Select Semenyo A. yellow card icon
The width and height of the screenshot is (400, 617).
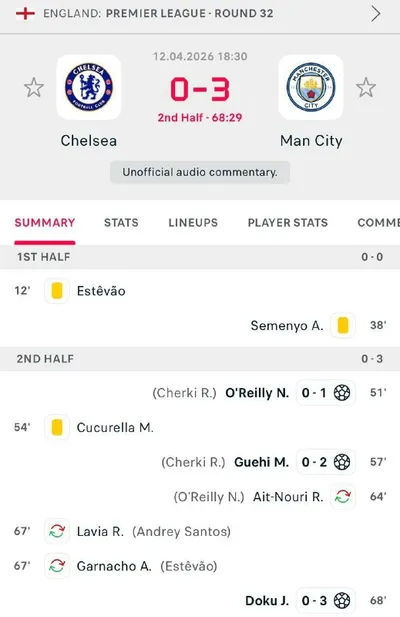(x=343, y=325)
